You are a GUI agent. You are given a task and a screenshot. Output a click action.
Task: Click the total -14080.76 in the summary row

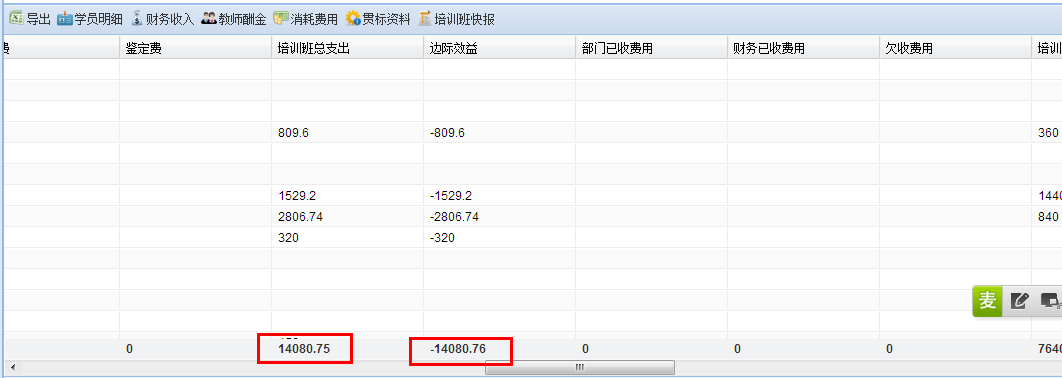[458, 350]
